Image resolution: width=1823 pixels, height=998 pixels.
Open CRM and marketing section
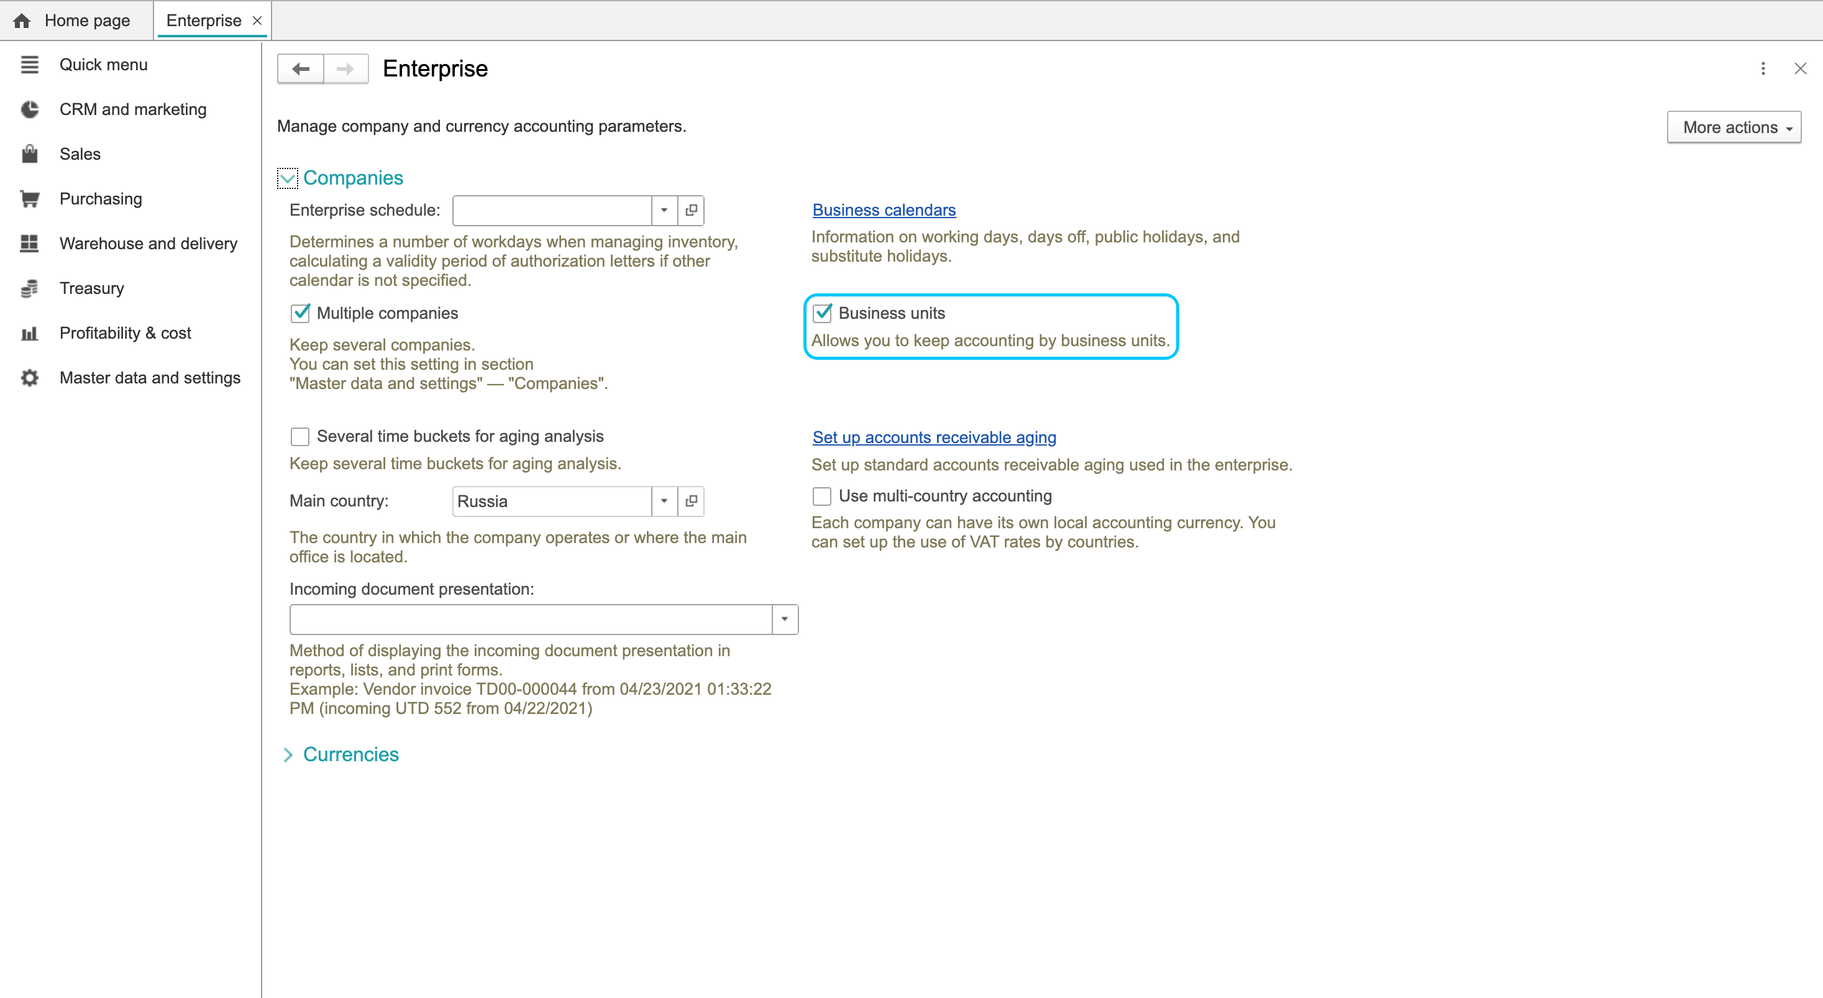133,109
